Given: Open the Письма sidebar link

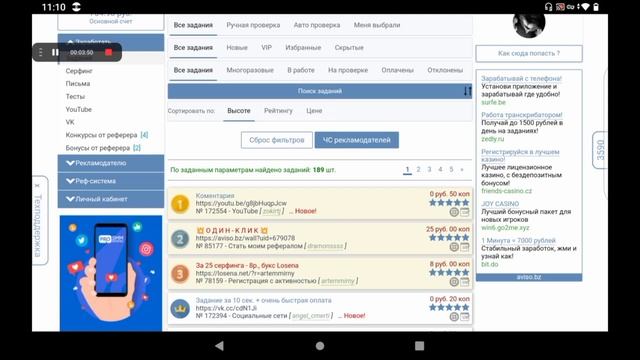Looking at the screenshot, I should (78, 84).
